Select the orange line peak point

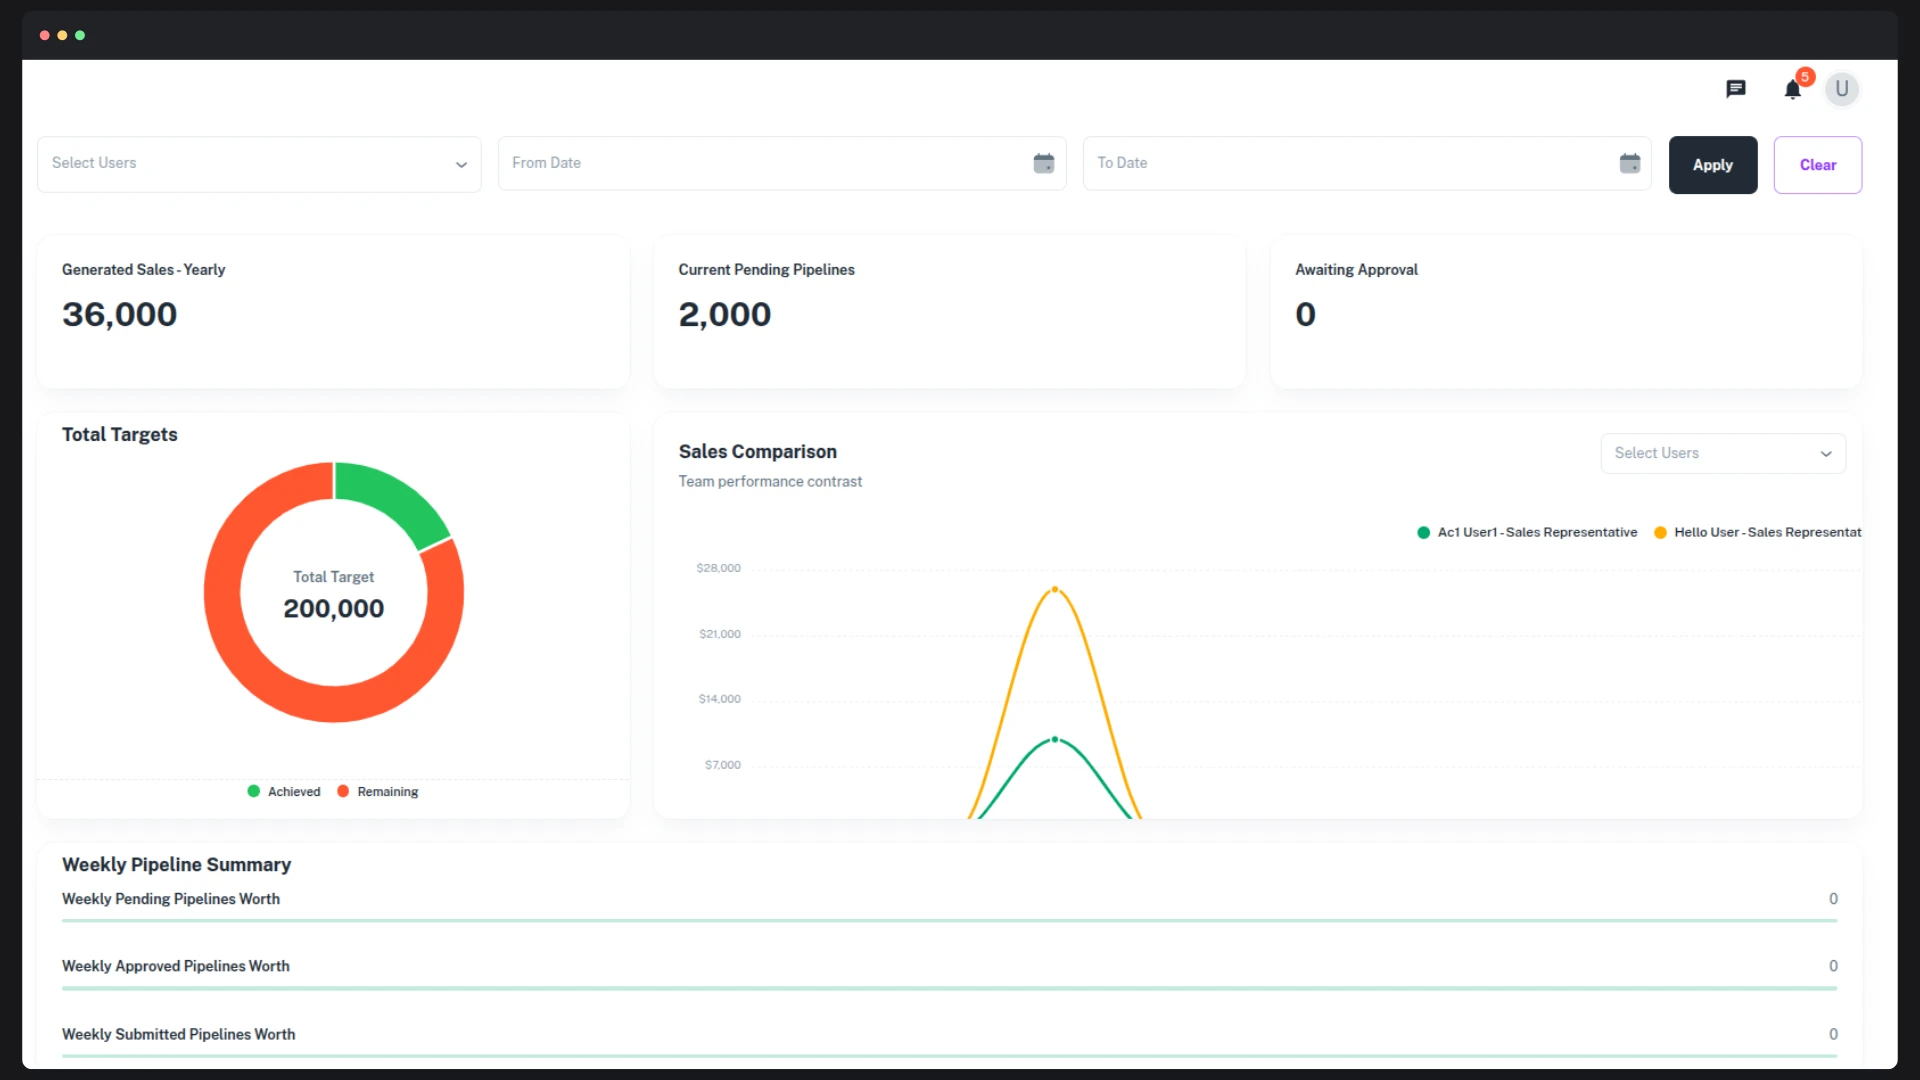(x=1054, y=590)
